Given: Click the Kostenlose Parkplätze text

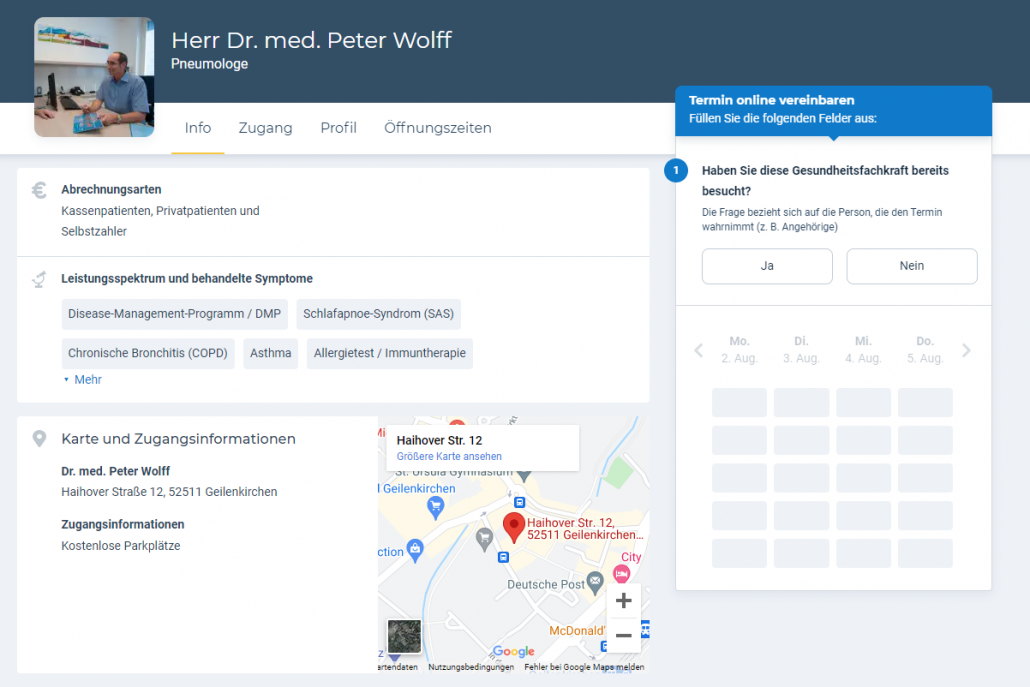Looking at the screenshot, I should click(121, 546).
